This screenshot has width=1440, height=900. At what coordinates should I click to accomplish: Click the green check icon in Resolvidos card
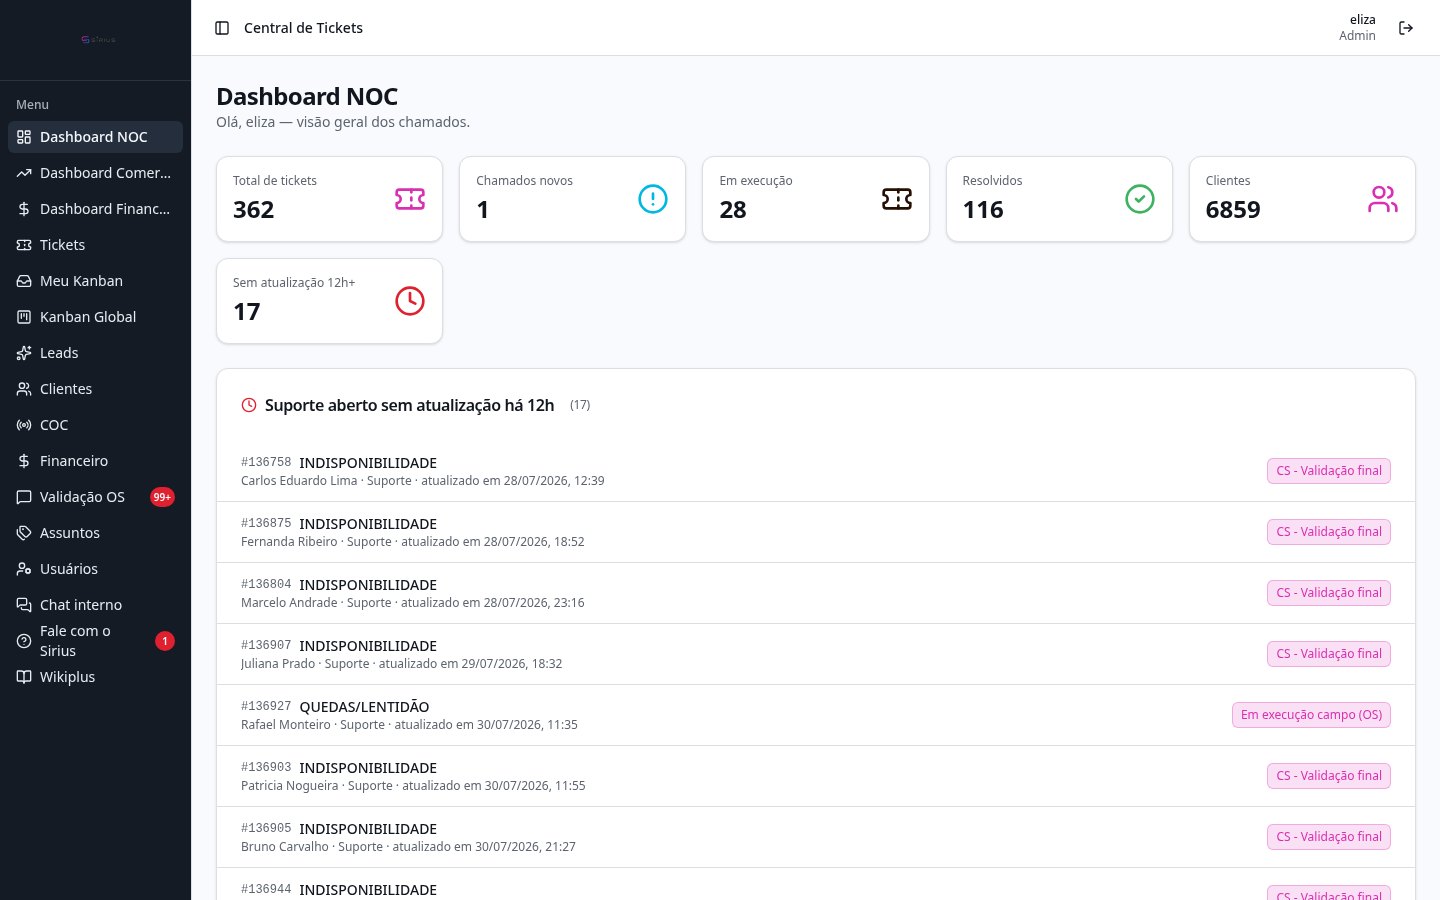point(1140,199)
